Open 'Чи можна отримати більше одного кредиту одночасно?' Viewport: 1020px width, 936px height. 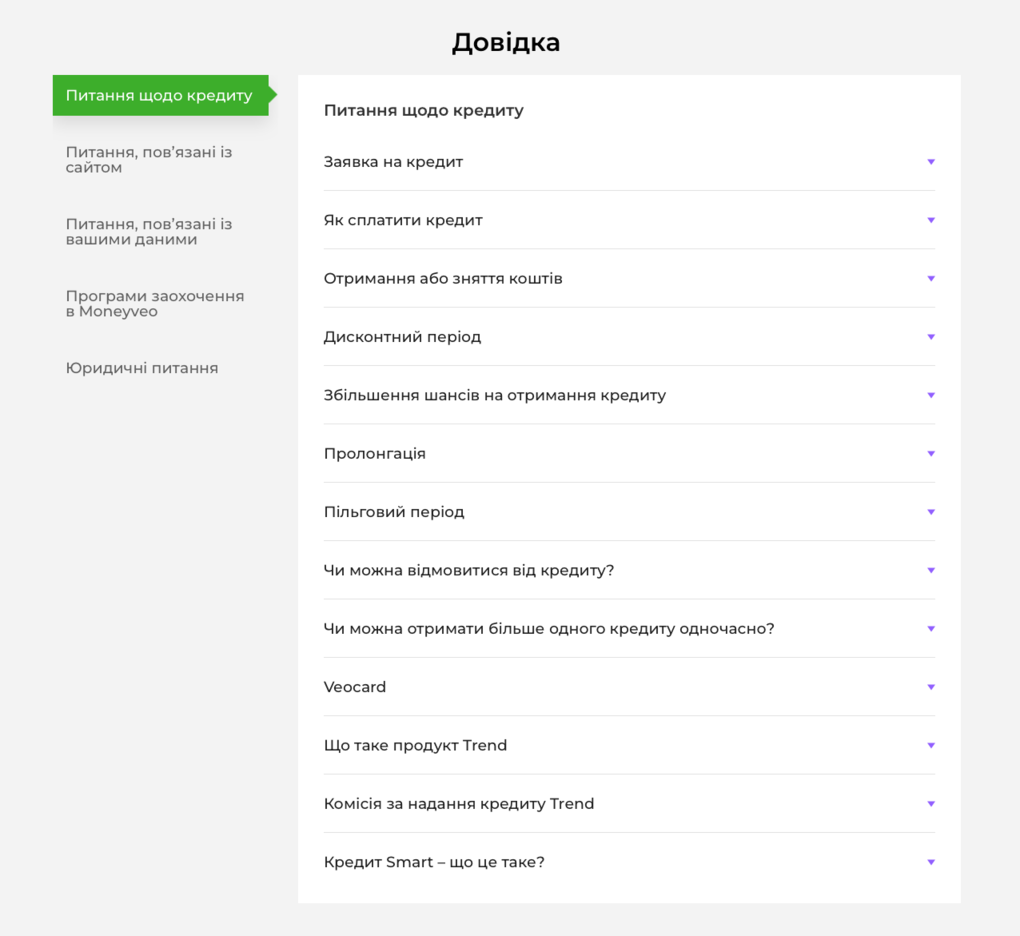pos(549,629)
